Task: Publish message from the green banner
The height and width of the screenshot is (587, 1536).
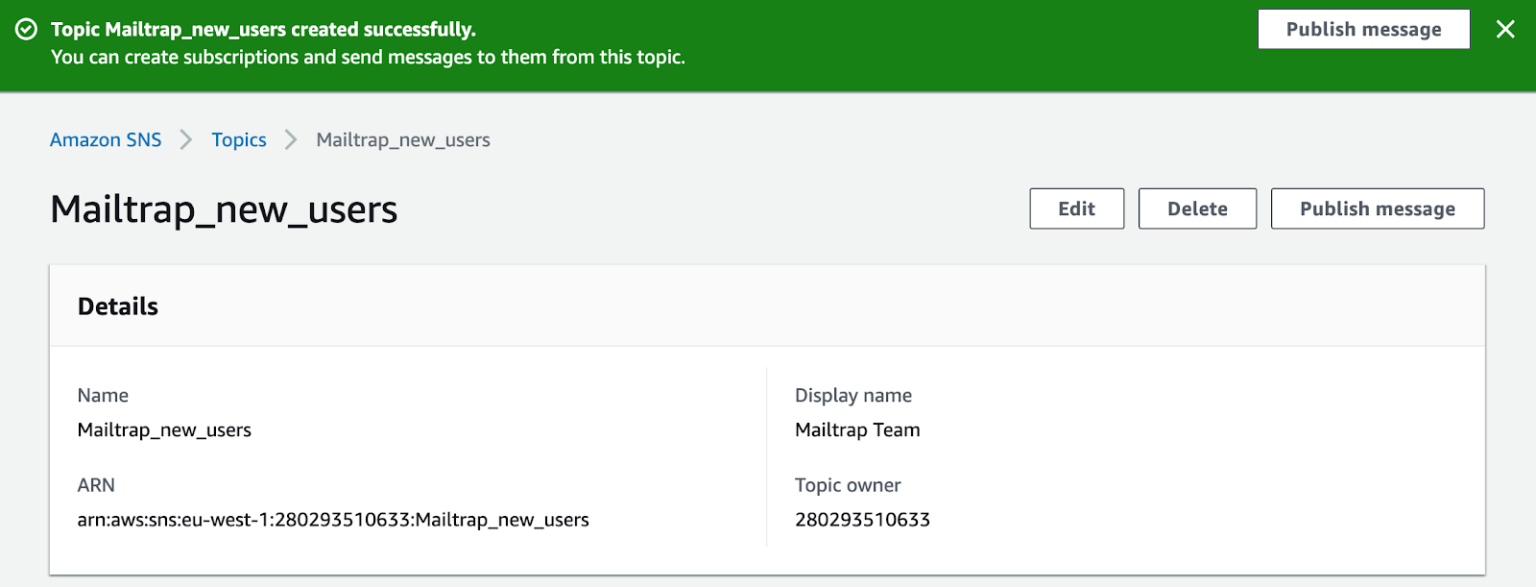Action: pos(1363,28)
